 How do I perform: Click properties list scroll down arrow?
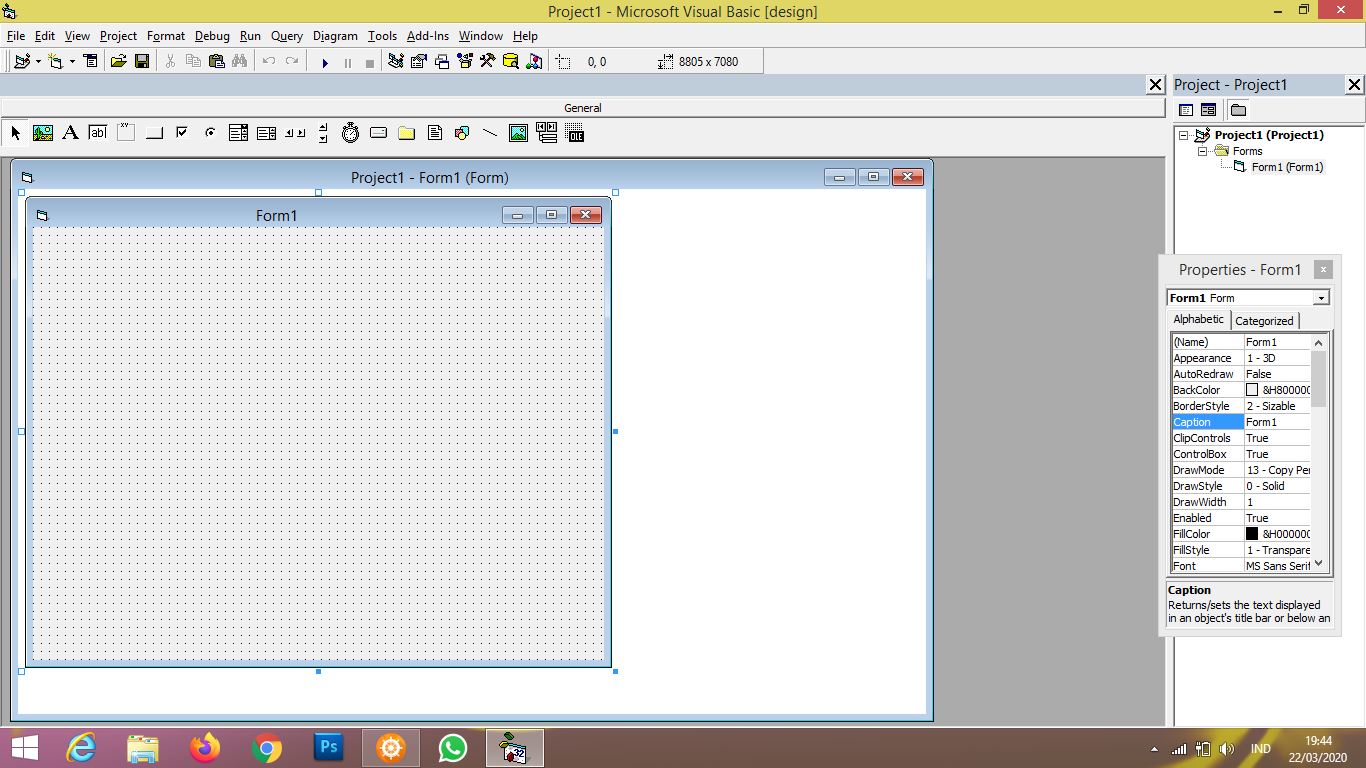point(1318,564)
